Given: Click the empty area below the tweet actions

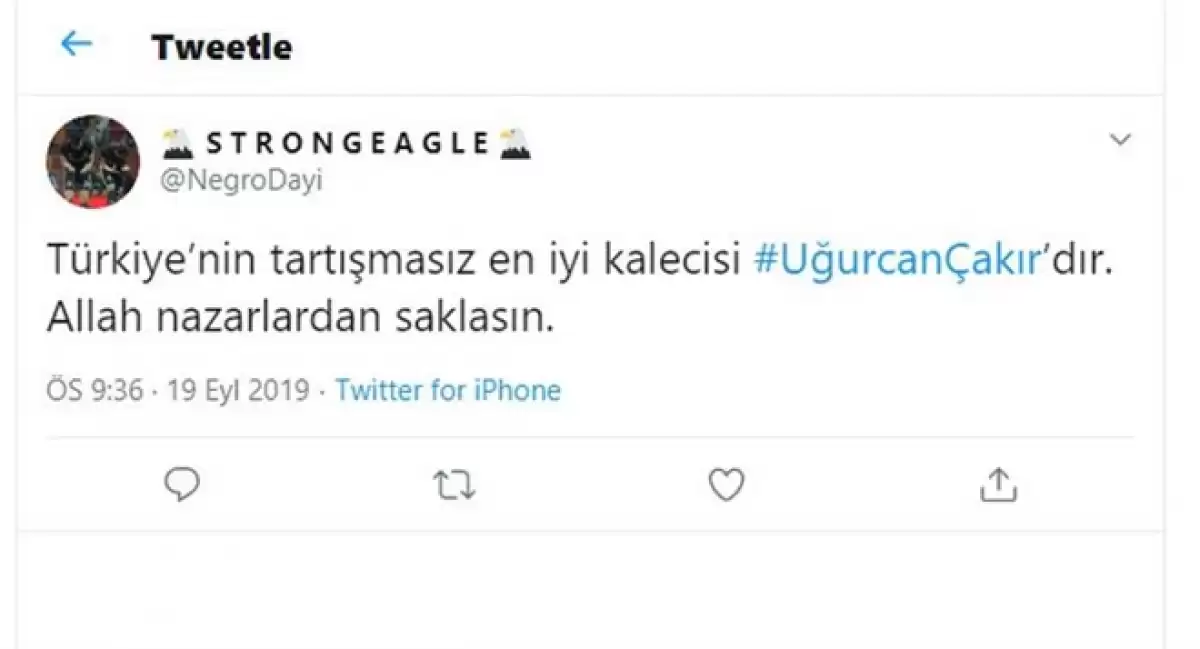Looking at the screenshot, I should 590,590.
